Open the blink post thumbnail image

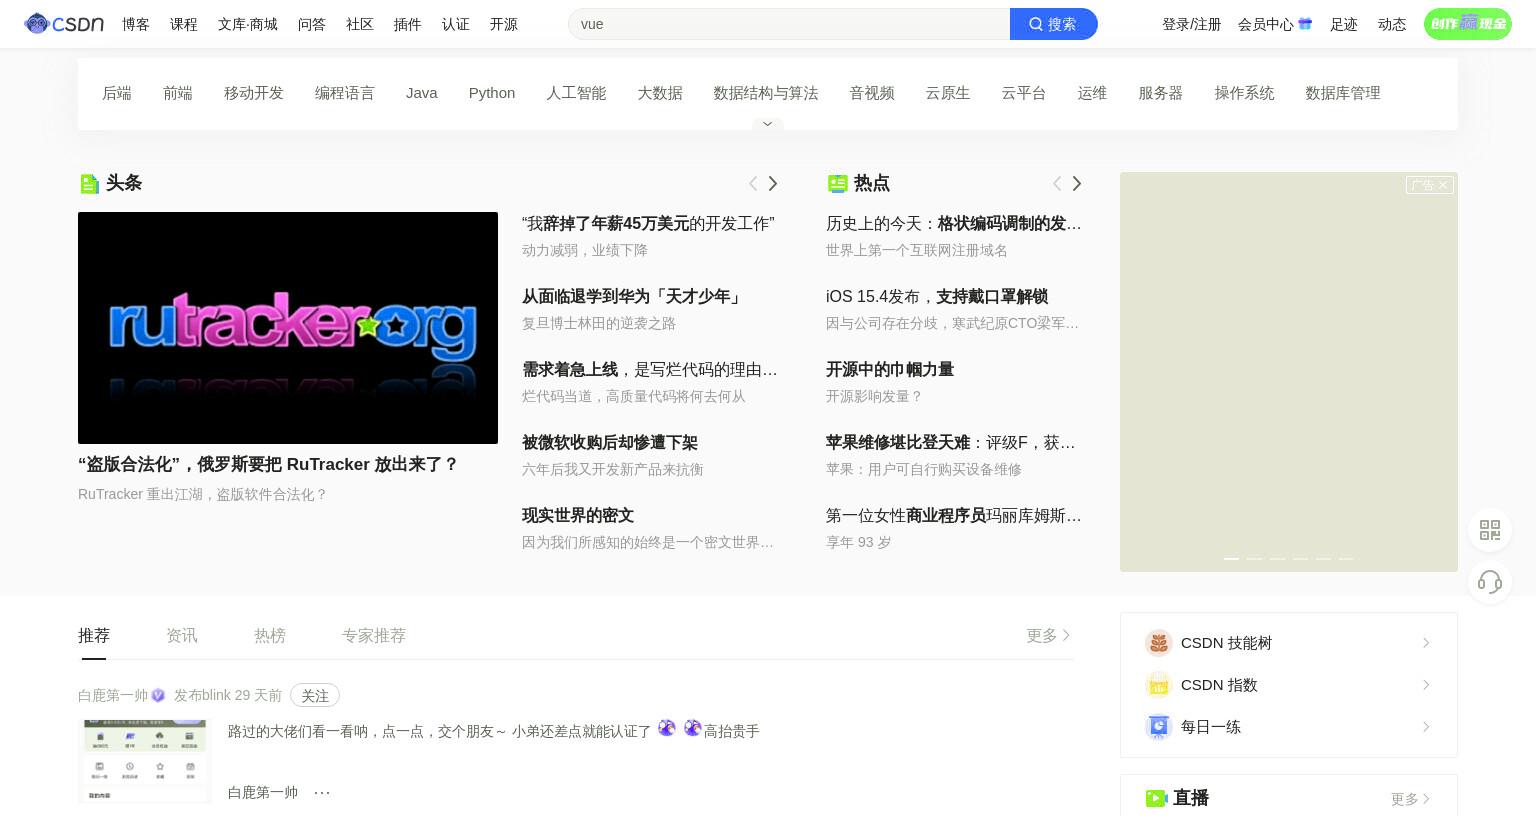pyautogui.click(x=145, y=760)
